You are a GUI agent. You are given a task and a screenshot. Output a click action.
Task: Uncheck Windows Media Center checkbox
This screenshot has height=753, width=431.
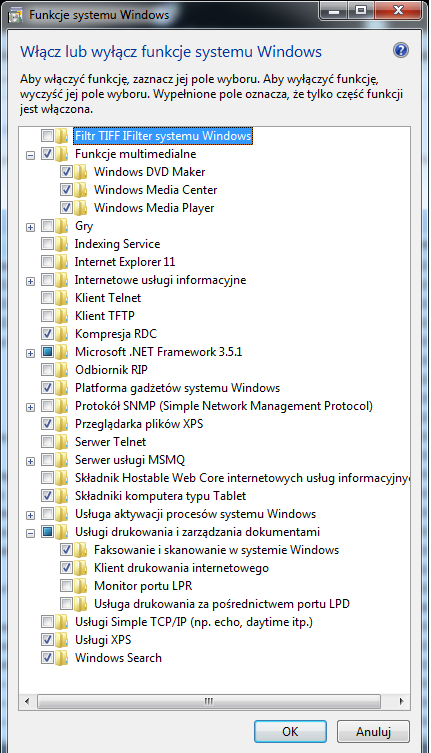tap(66, 190)
